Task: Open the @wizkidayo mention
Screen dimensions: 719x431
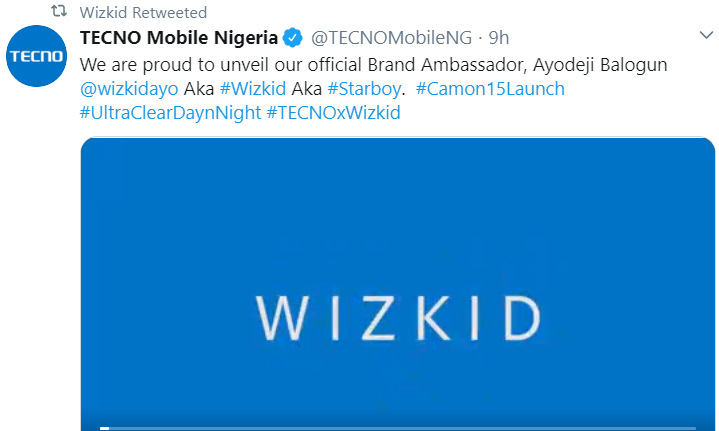Action: [130, 89]
